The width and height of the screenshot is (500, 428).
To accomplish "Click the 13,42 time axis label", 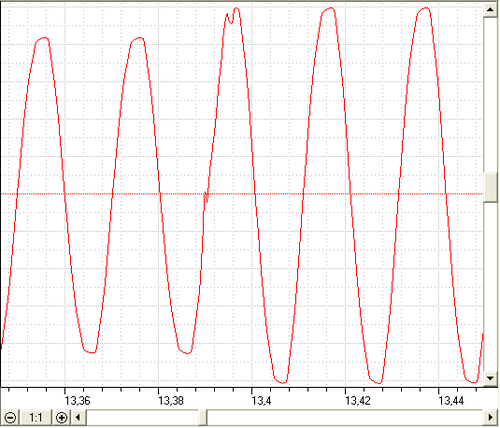I will (358, 400).
